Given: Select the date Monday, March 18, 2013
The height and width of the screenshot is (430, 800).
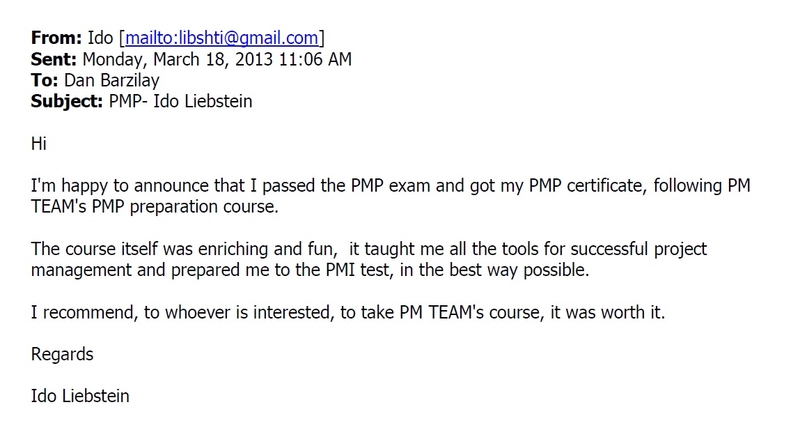Looking at the screenshot, I should (x=178, y=60).
